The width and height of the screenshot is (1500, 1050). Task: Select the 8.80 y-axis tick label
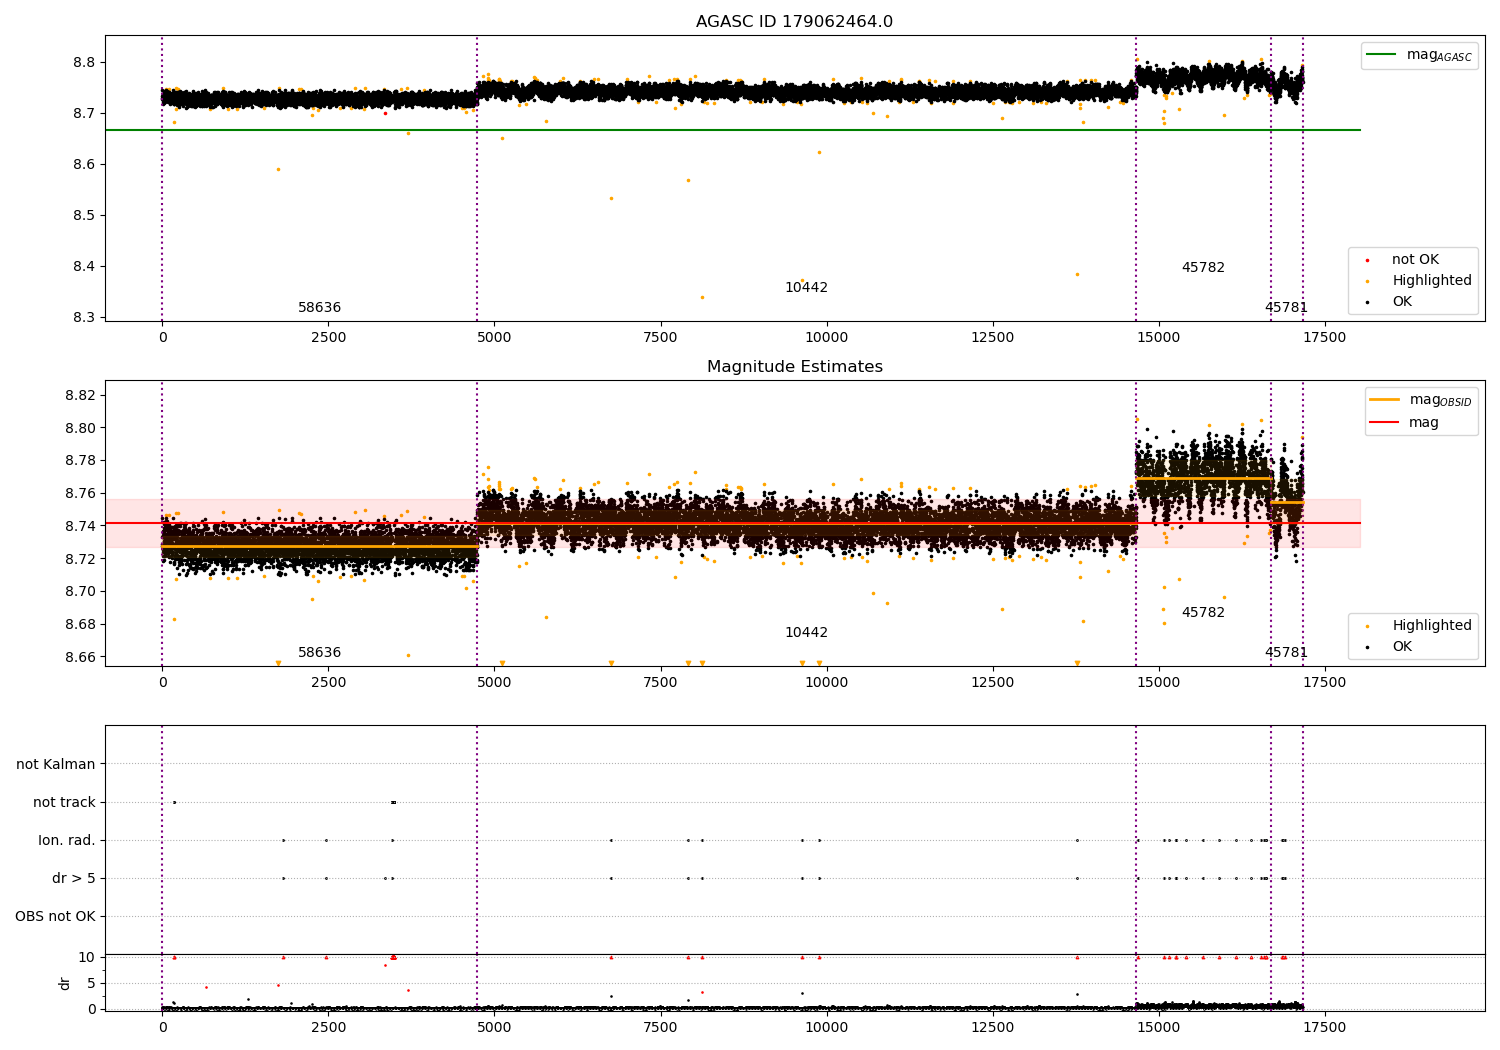click(81, 428)
